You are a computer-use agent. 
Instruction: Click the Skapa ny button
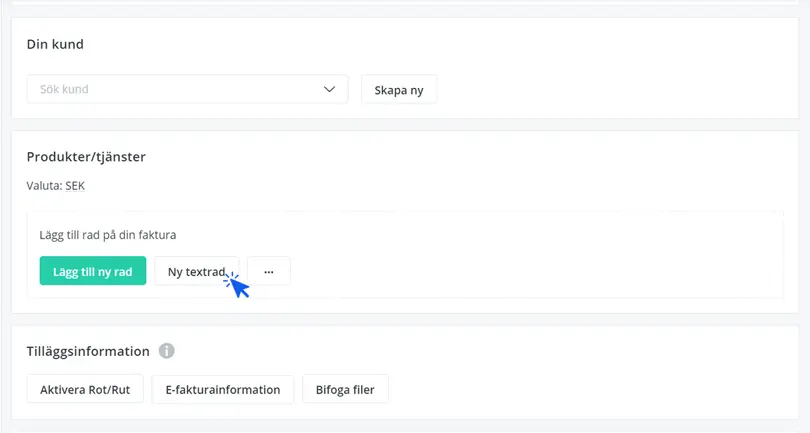tap(399, 90)
